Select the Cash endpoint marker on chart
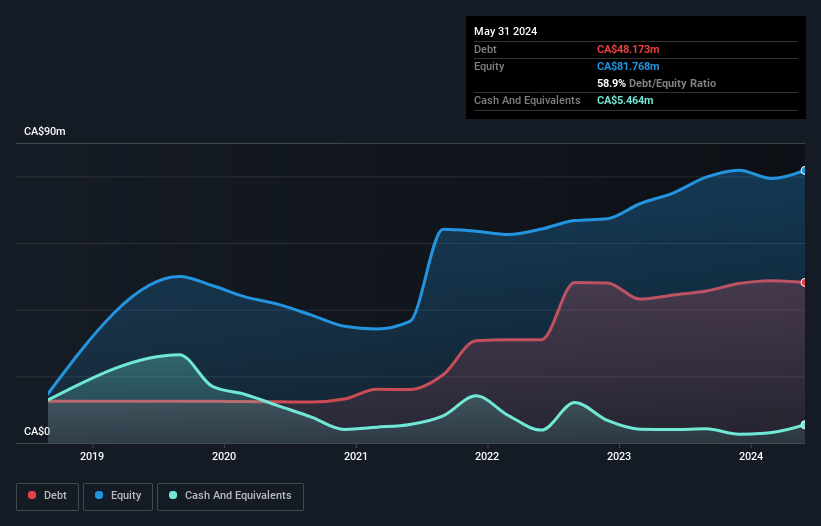The height and width of the screenshot is (526, 821). pyautogui.click(x=804, y=425)
